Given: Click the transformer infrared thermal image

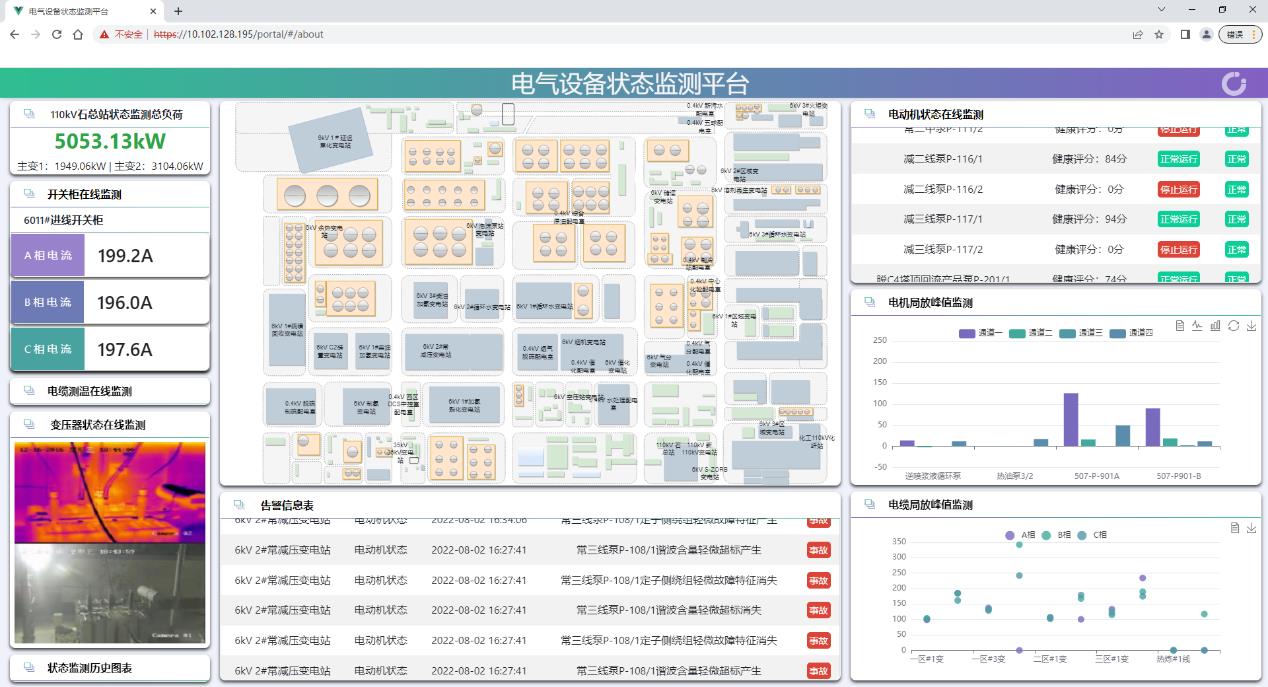Looking at the screenshot, I should (110, 492).
